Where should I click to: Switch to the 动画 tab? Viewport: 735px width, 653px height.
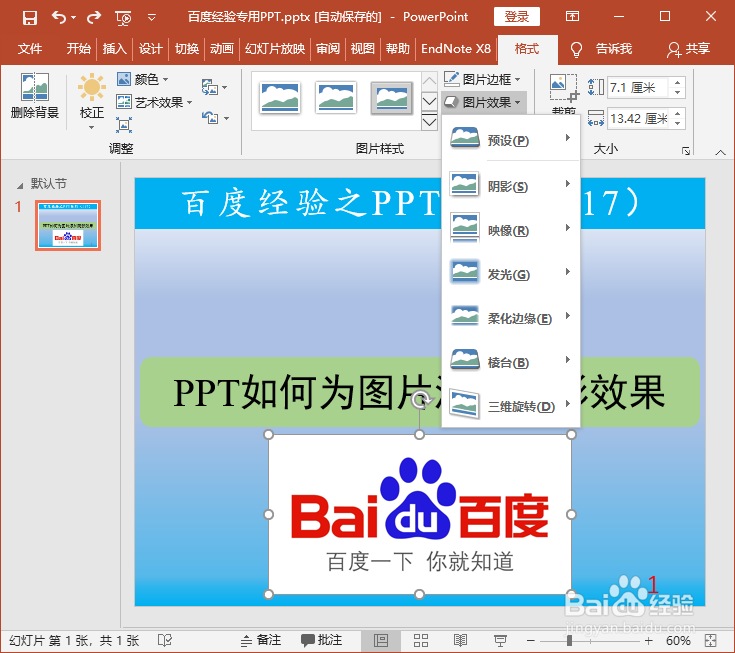tap(222, 49)
